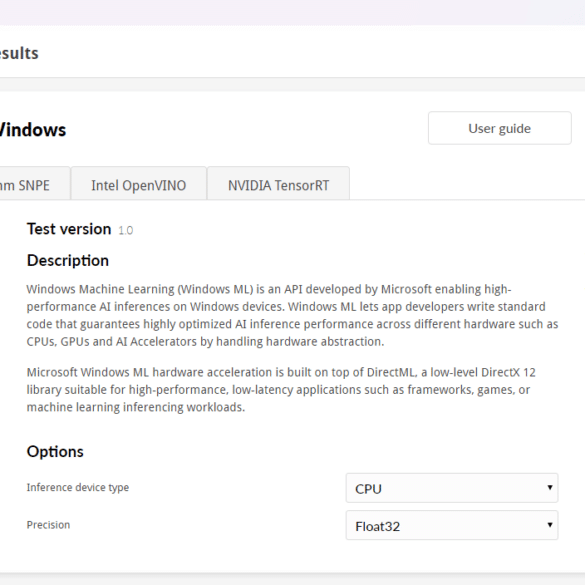
Task: Select the SNPE tab
Action: [34, 184]
